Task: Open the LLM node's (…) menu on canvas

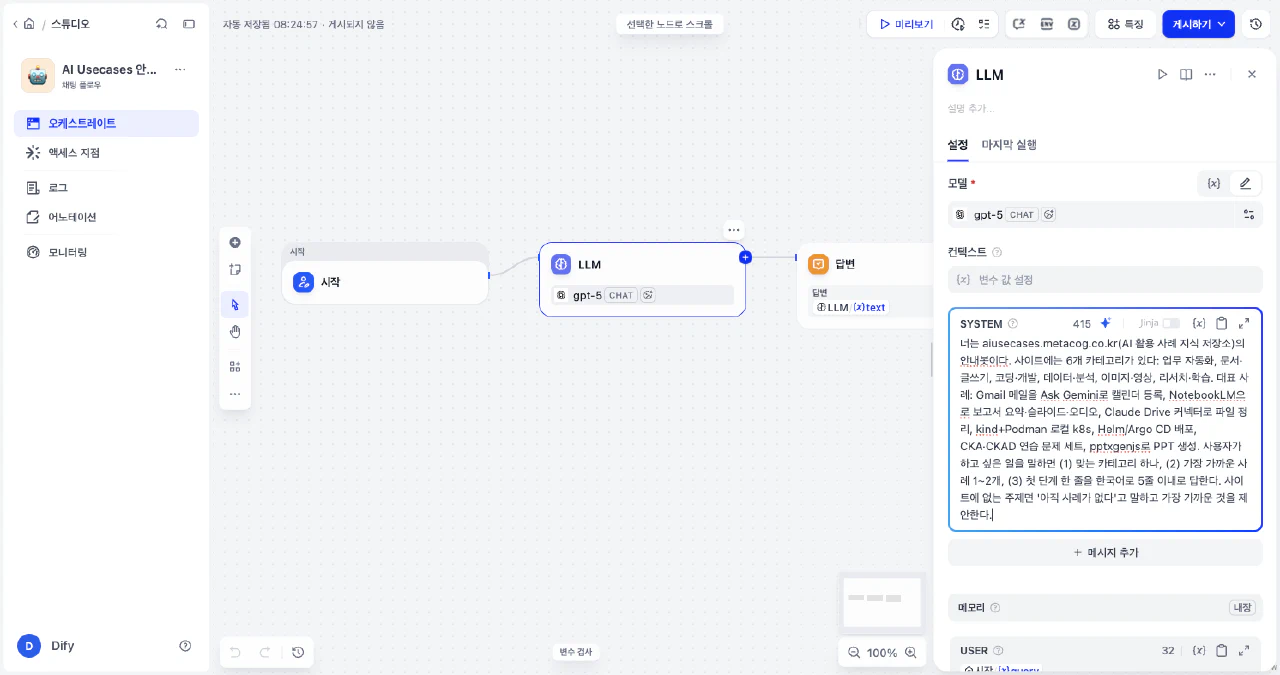Action: click(x=733, y=229)
